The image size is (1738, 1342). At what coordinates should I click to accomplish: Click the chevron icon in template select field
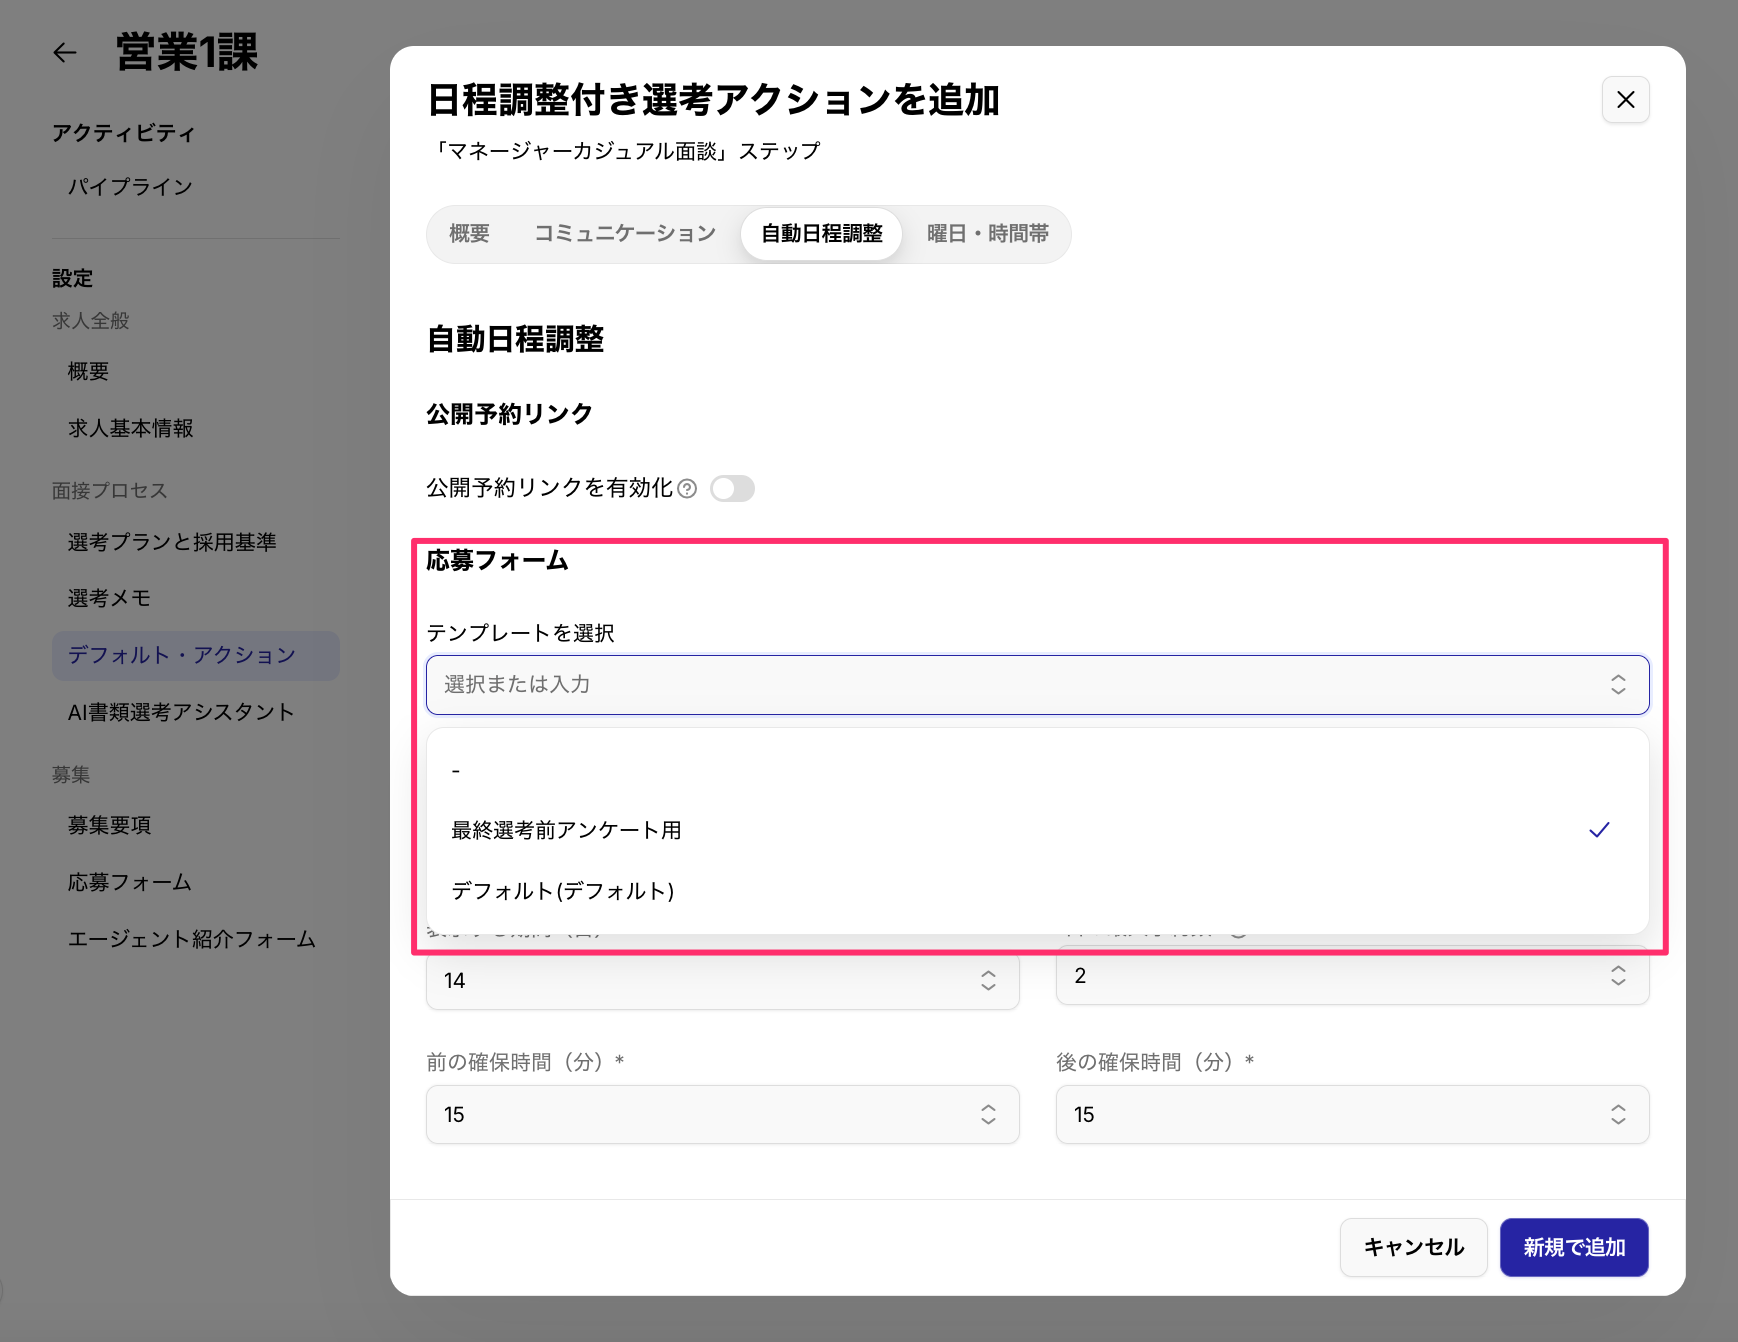click(1617, 685)
